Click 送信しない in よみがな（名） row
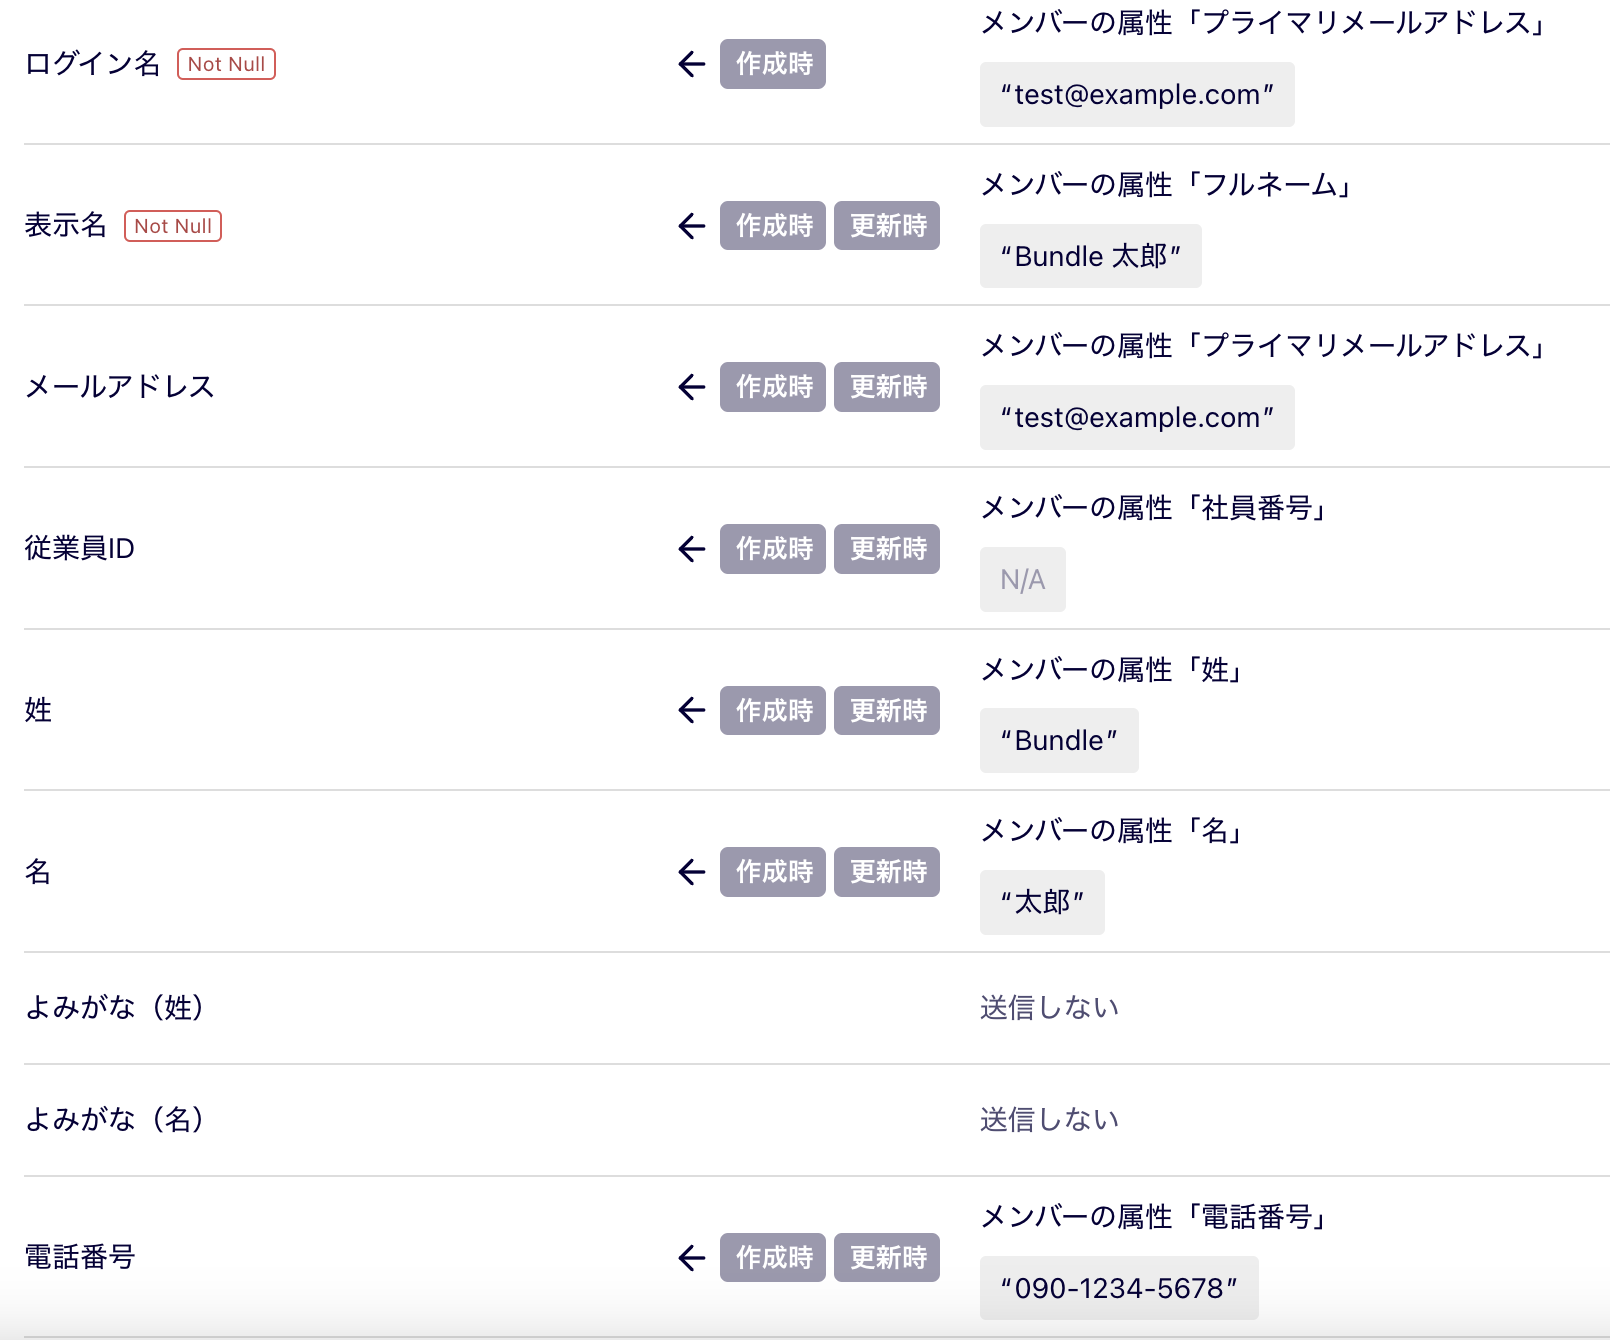Screen dimensions: 1610x1340 tap(1049, 1120)
